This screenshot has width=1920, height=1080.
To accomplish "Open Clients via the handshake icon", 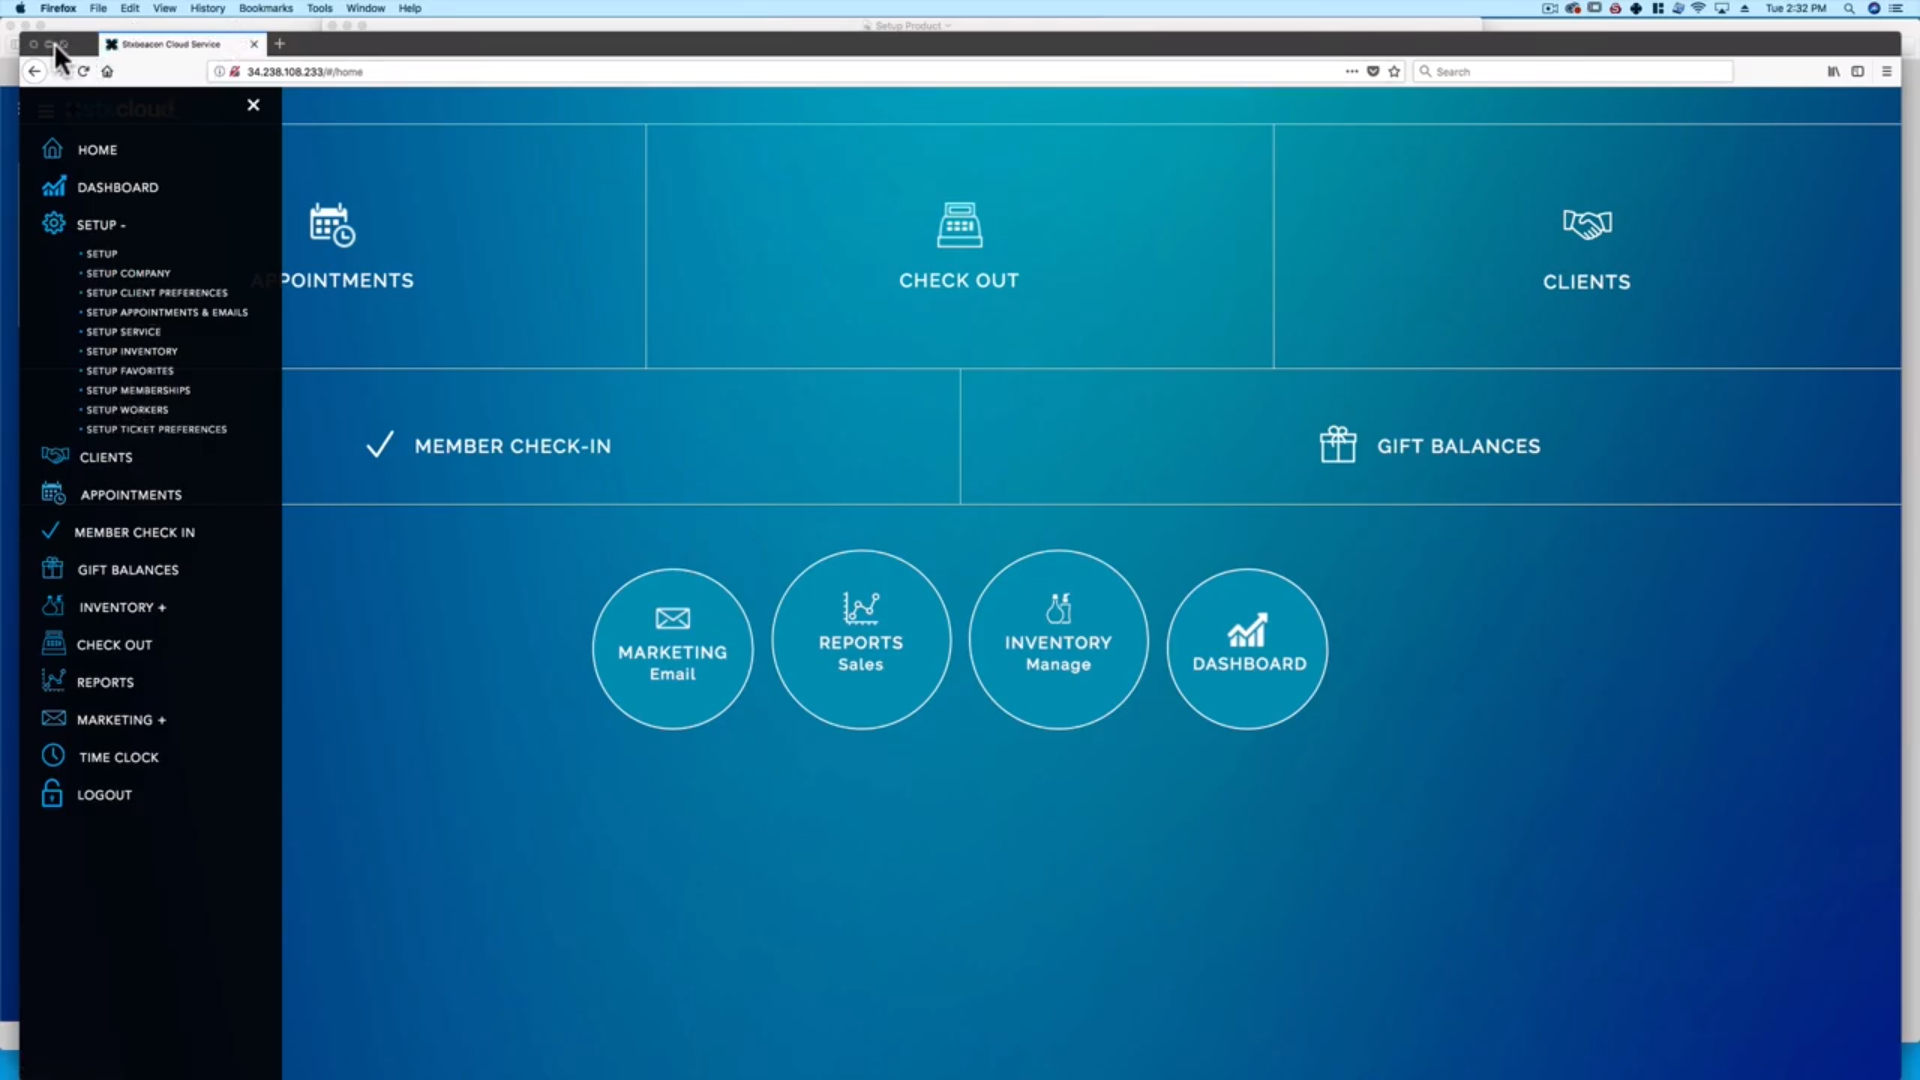I will pos(1587,224).
